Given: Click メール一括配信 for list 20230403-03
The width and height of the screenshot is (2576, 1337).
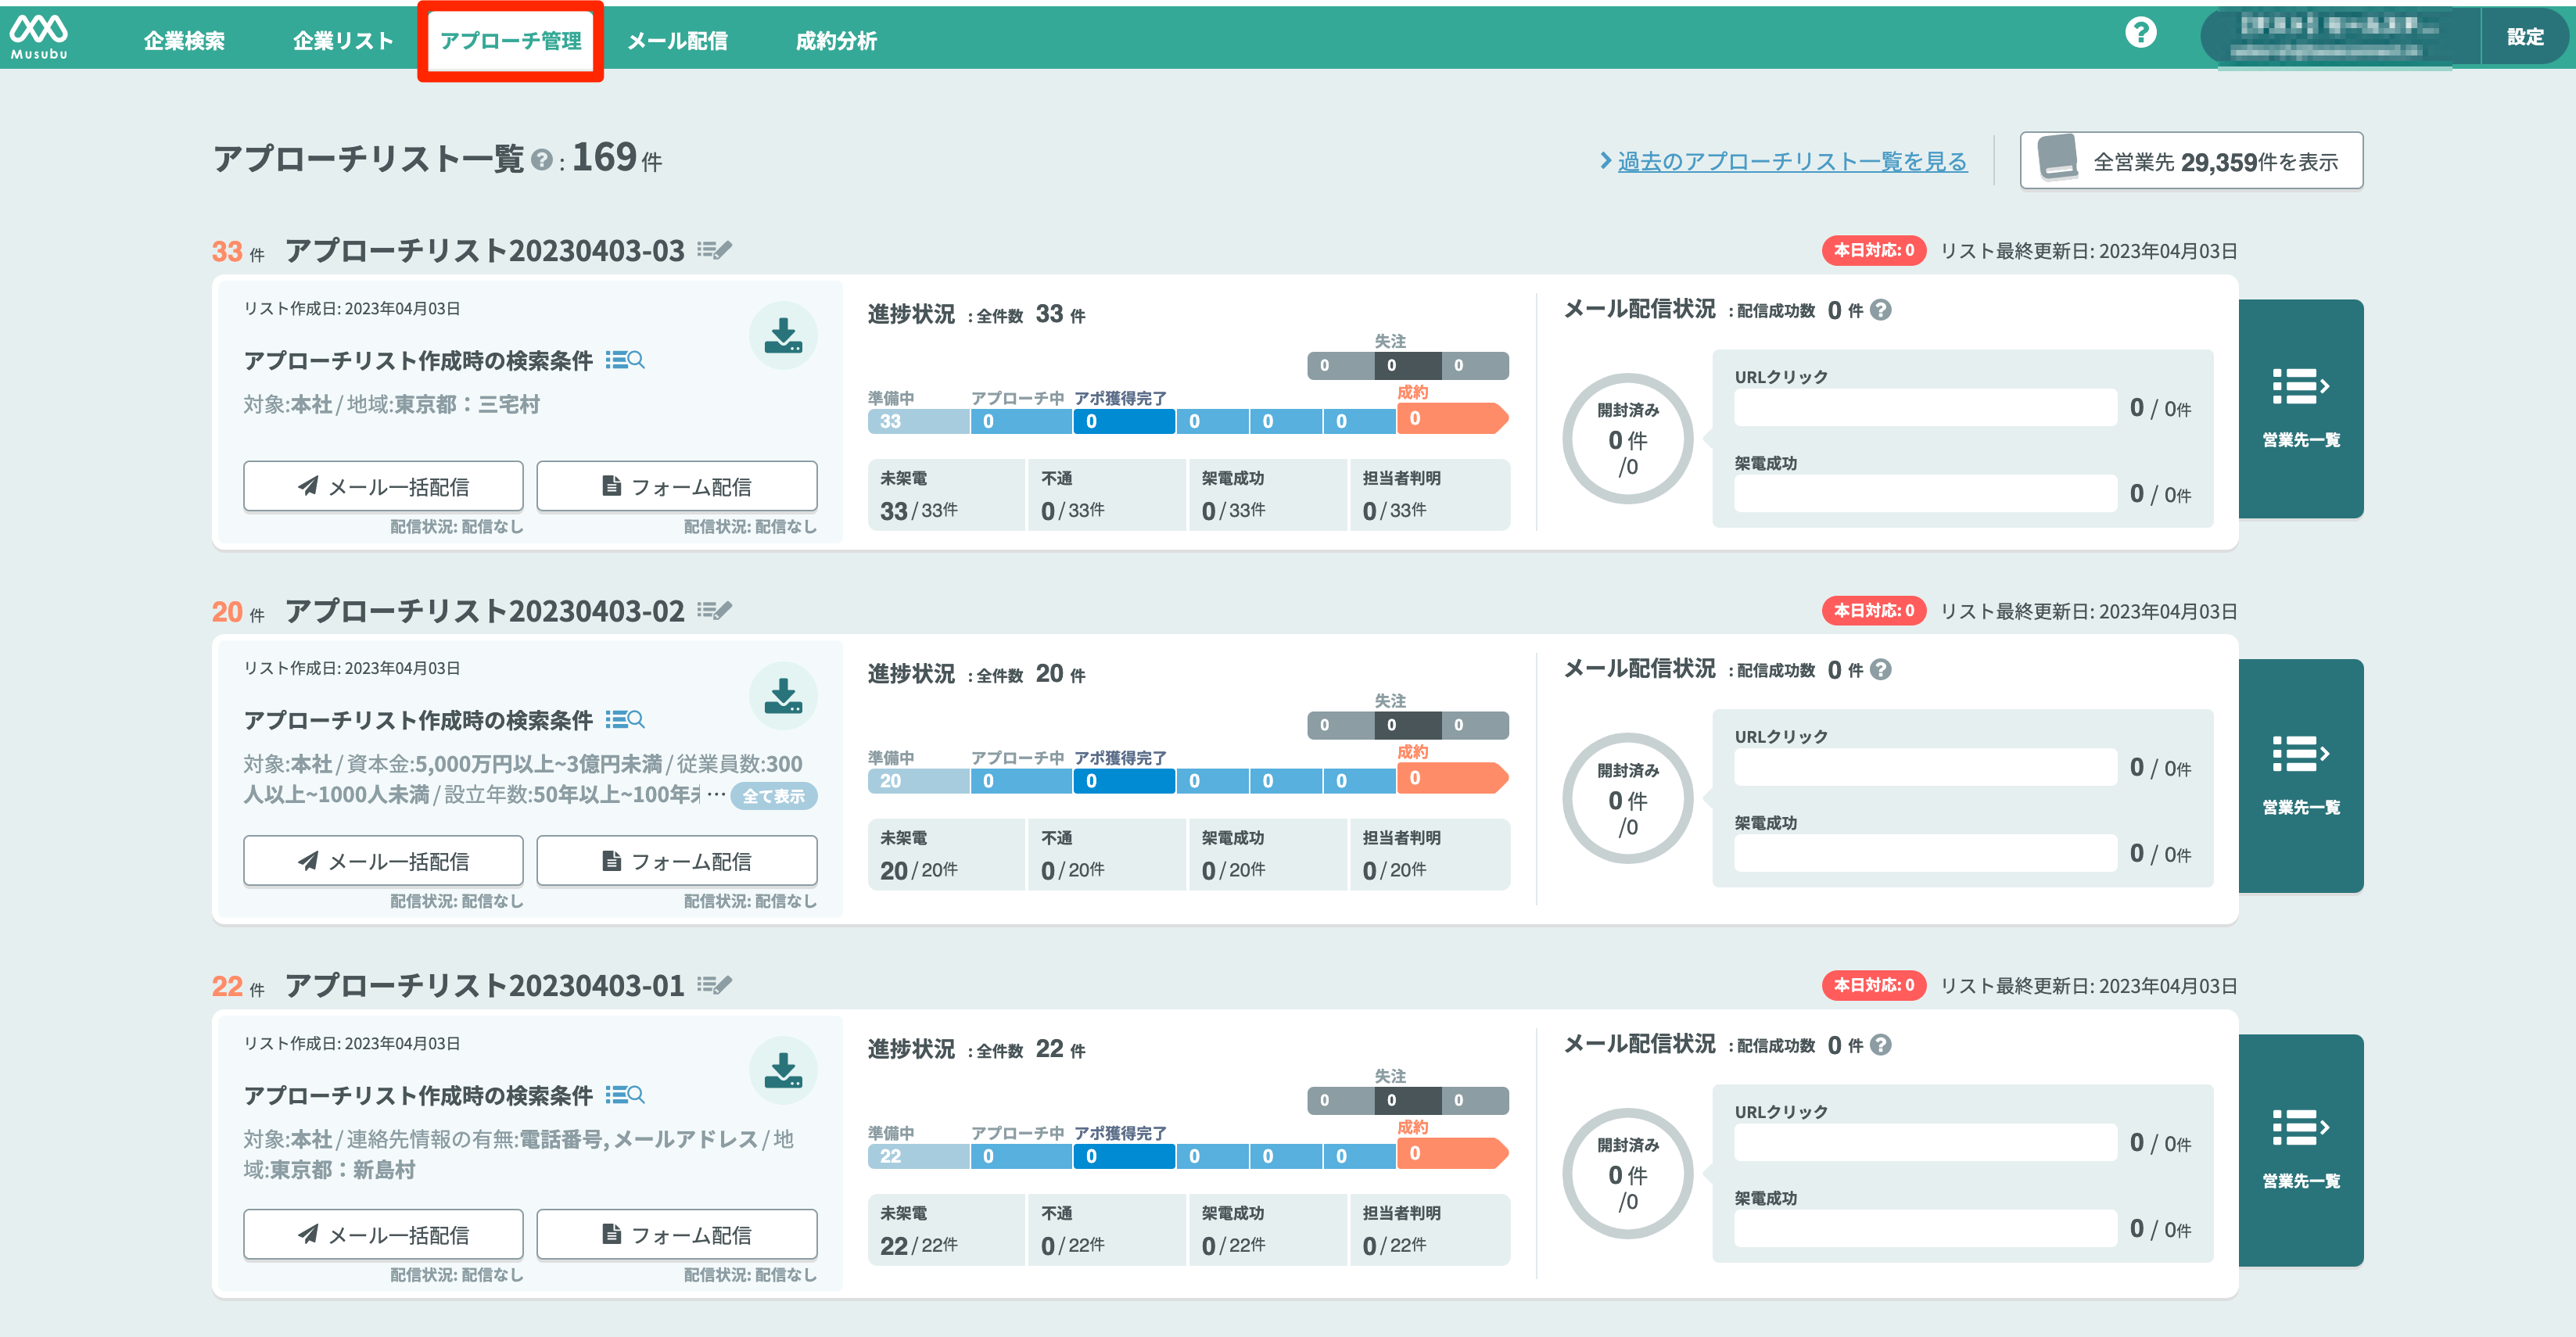Looking at the screenshot, I should pos(383,486).
